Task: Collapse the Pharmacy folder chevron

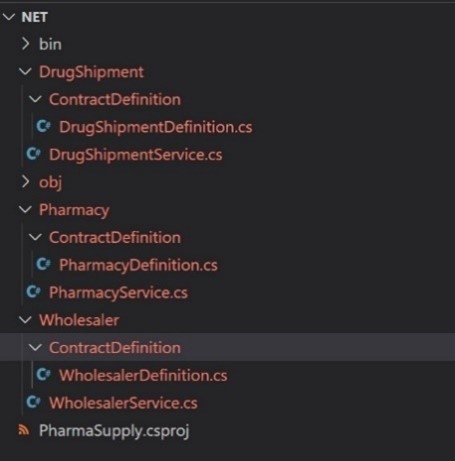Action: (x=25, y=209)
